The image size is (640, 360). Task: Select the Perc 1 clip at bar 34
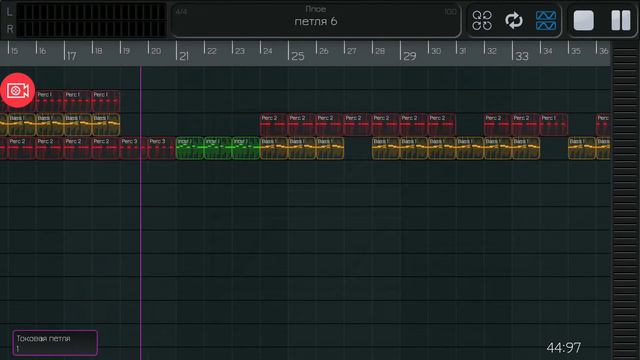coord(554,124)
